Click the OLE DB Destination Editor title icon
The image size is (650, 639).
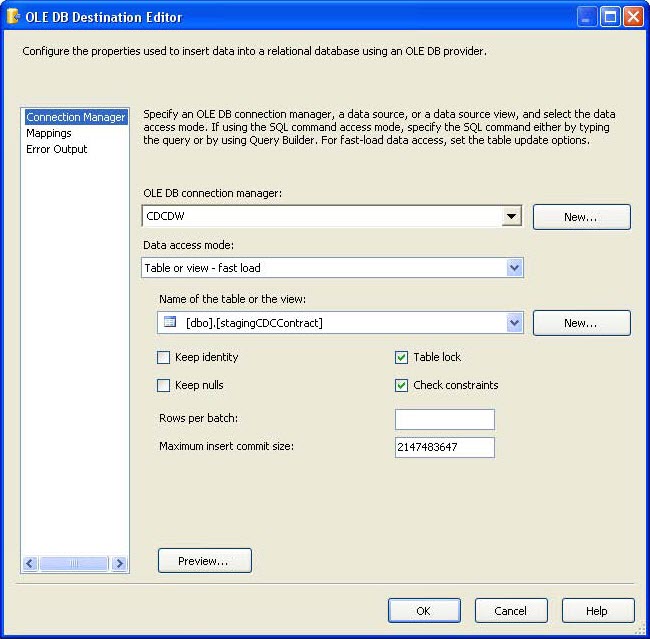pyautogui.click(x=14, y=17)
